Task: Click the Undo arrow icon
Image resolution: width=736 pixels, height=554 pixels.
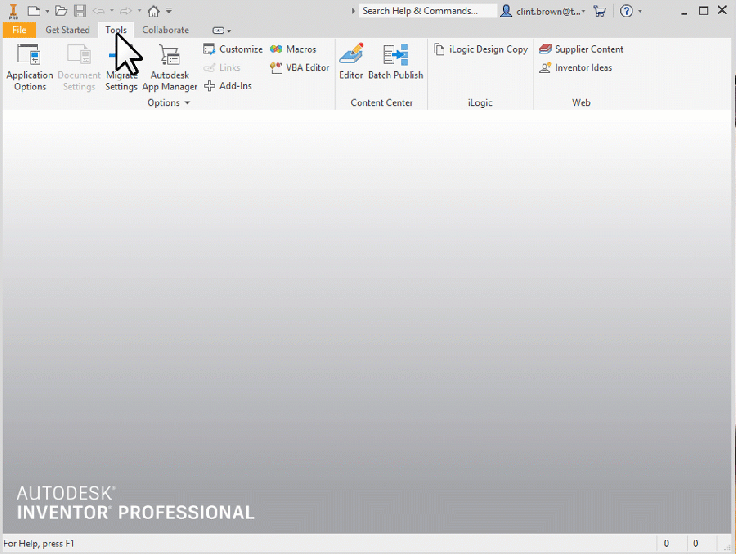Action: (x=99, y=10)
